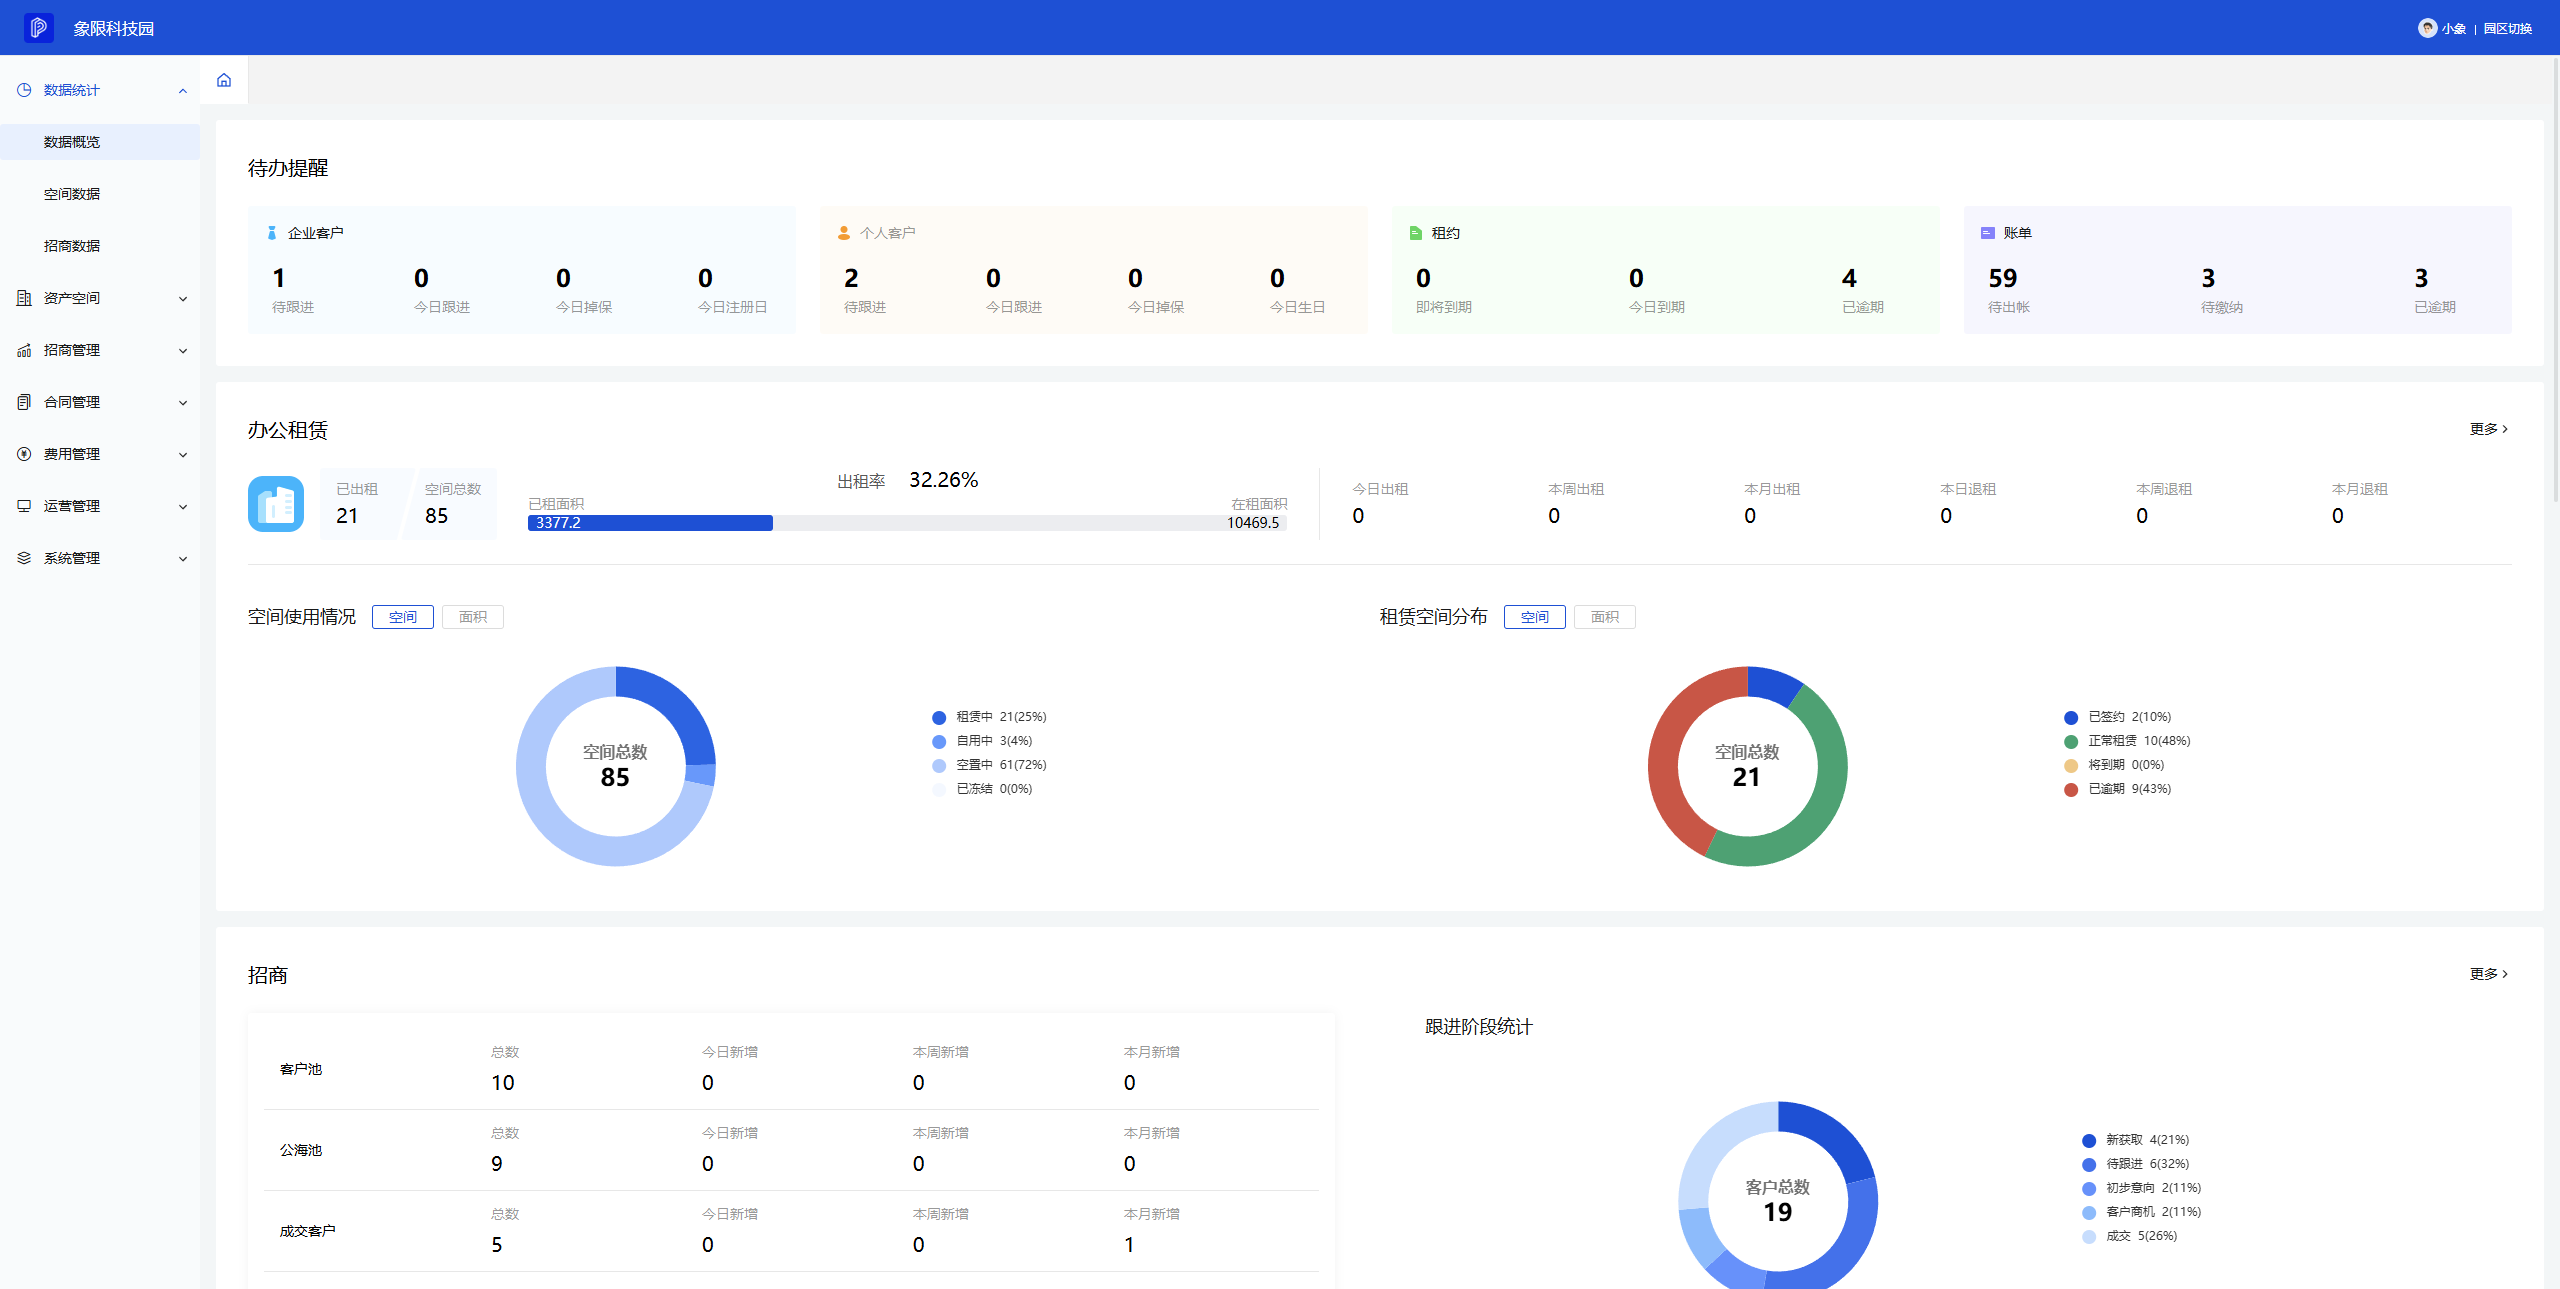Click the 园区切换 link

[2507, 29]
